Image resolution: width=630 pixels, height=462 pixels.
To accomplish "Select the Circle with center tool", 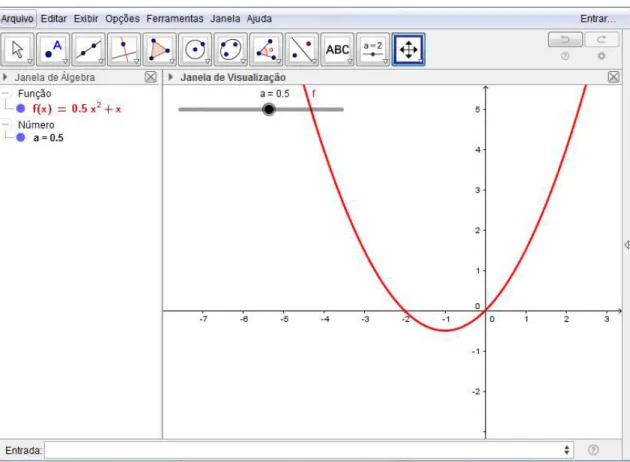I will pyautogui.click(x=195, y=50).
